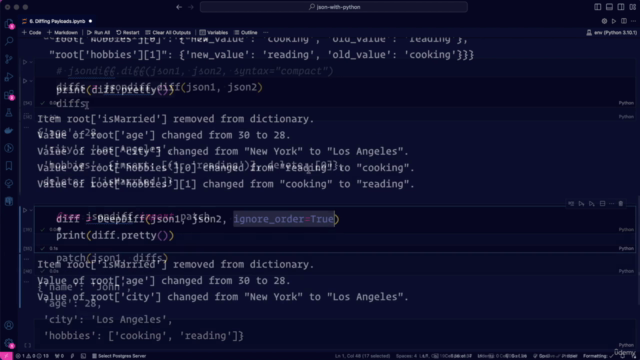Add a new Markdown cell
This screenshot has width=640, height=360.
point(62,33)
